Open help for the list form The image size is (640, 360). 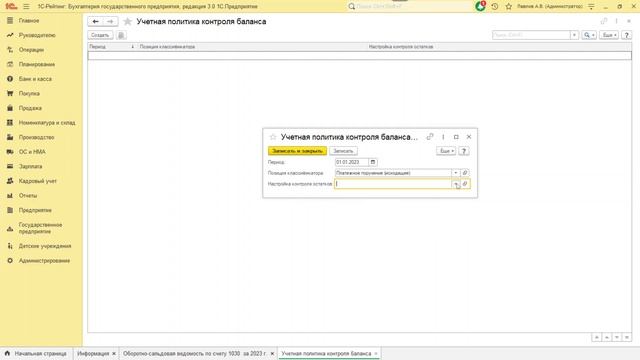(627, 35)
